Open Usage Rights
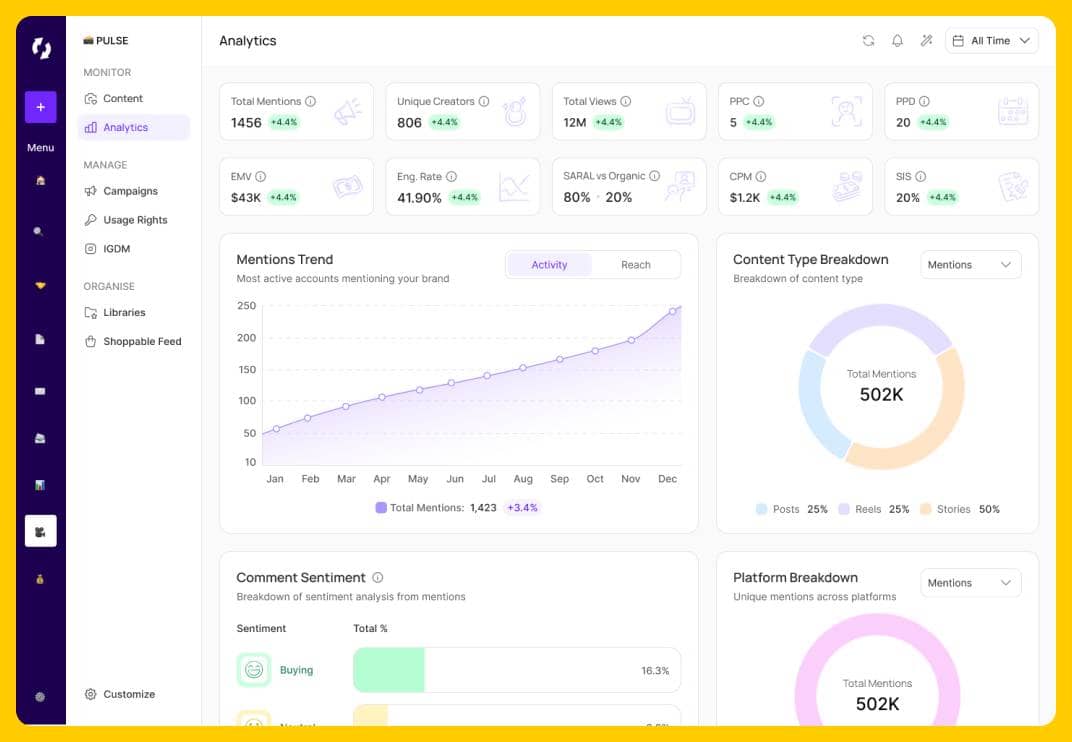The height and width of the screenshot is (742, 1072). (133, 220)
